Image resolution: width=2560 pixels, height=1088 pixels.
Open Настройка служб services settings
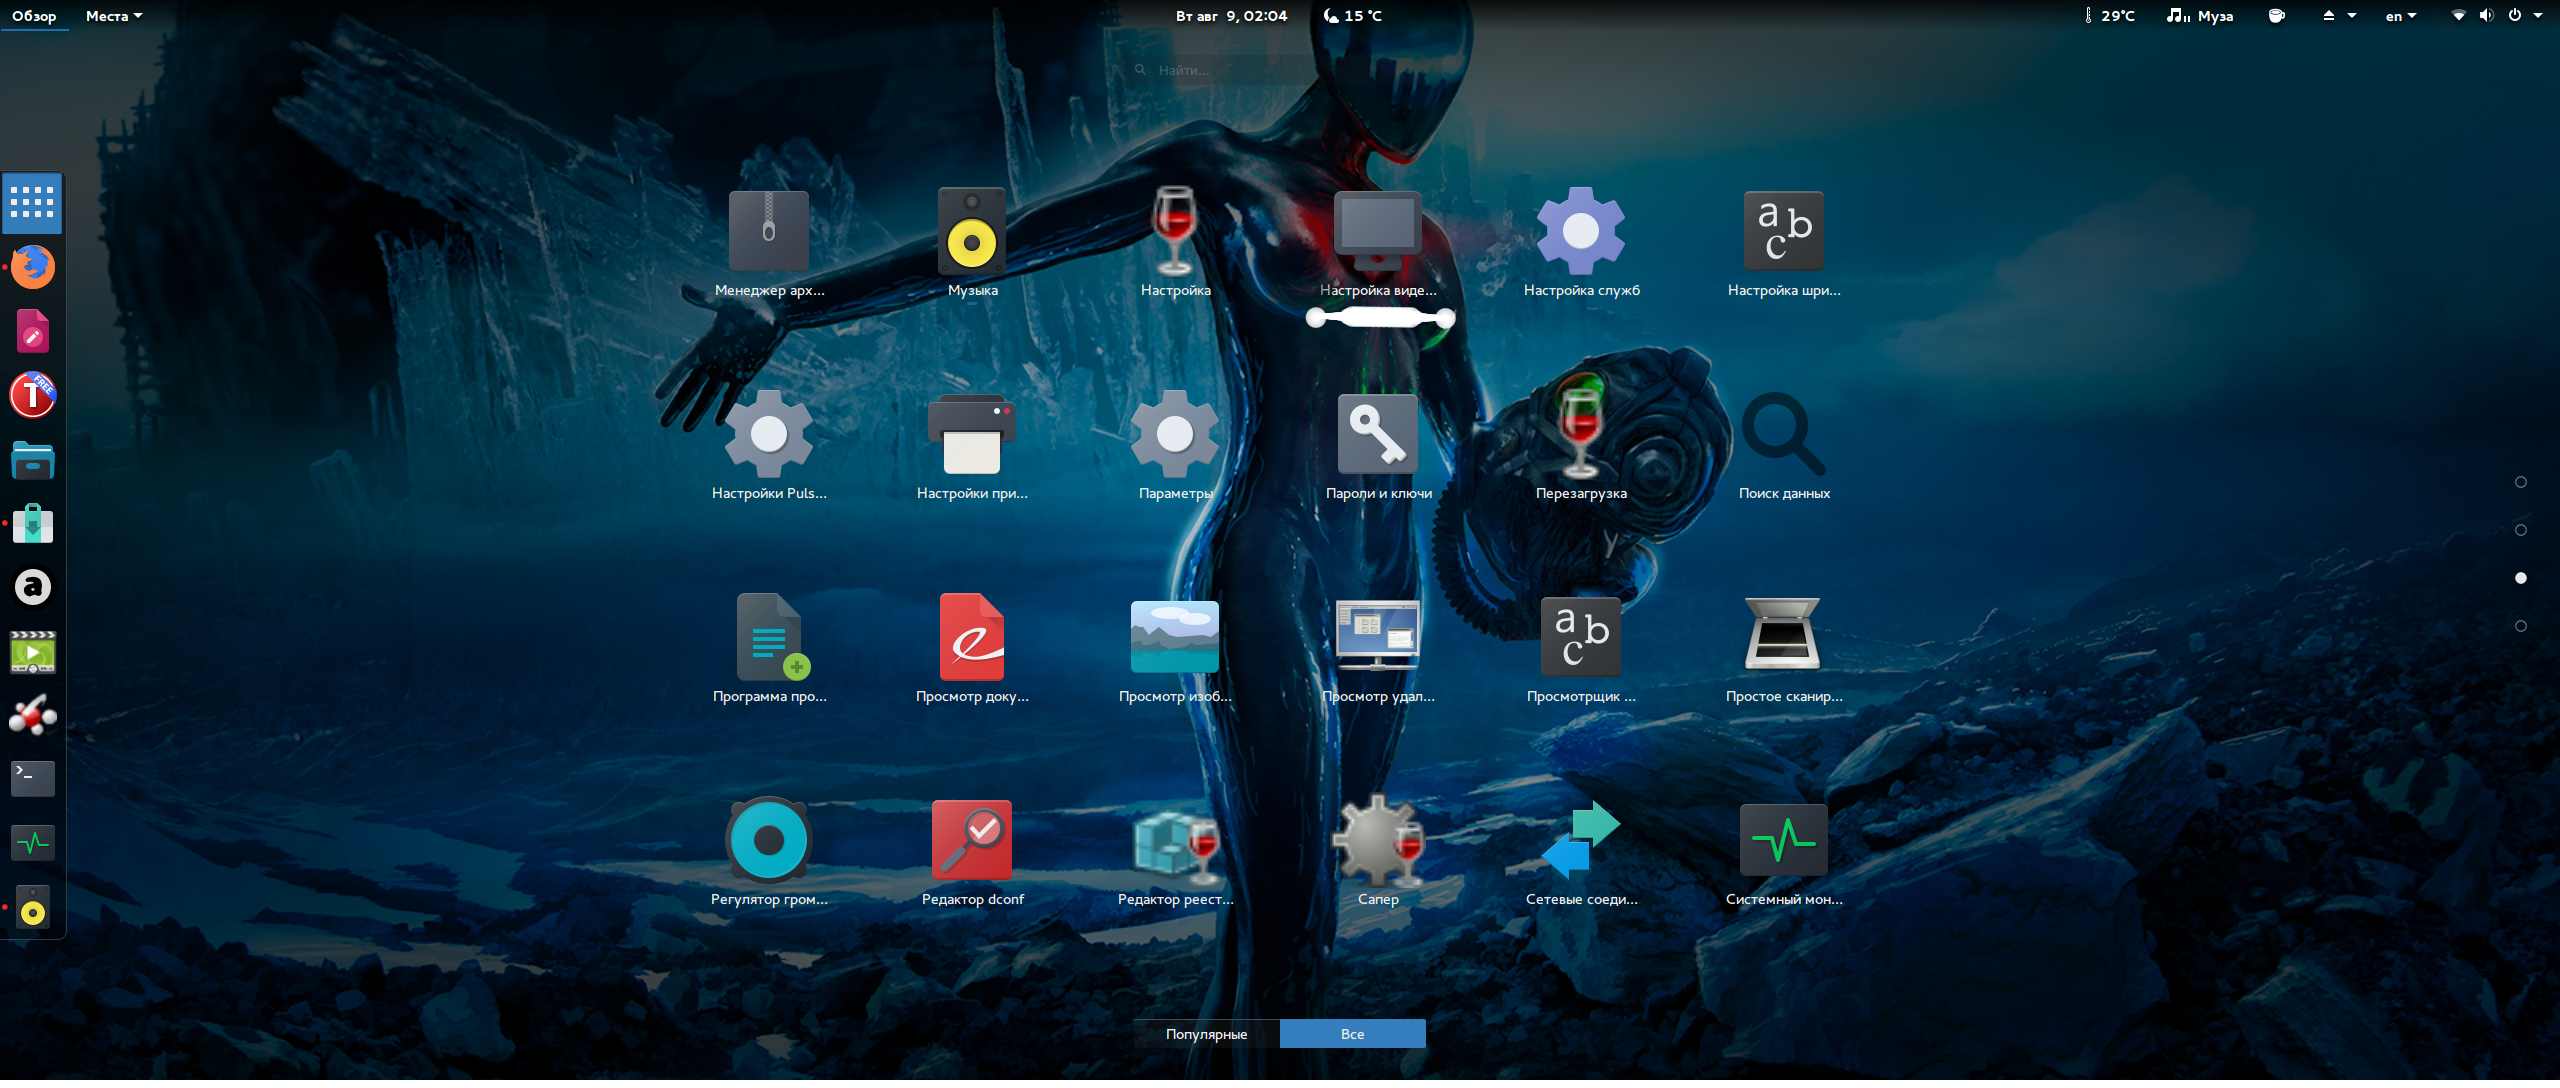[1580, 232]
